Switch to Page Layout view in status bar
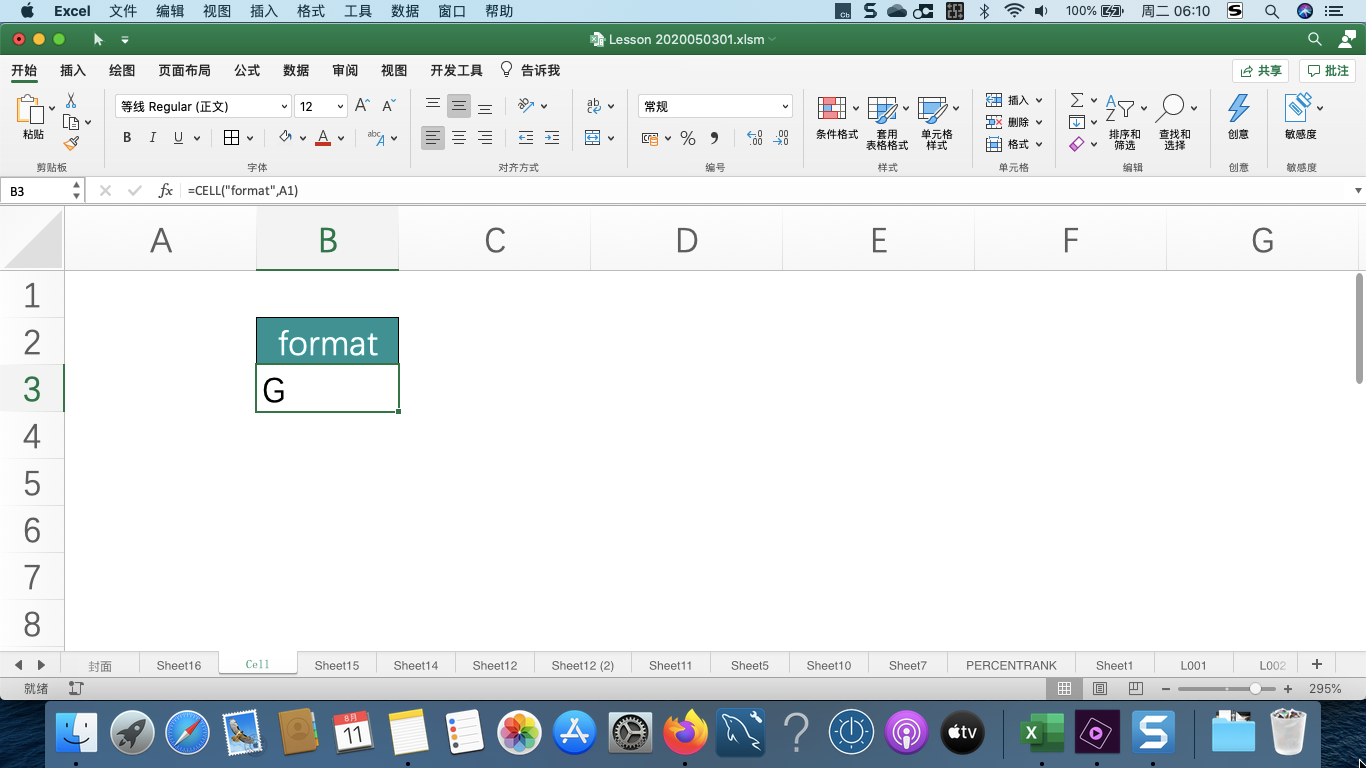 (1100, 689)
